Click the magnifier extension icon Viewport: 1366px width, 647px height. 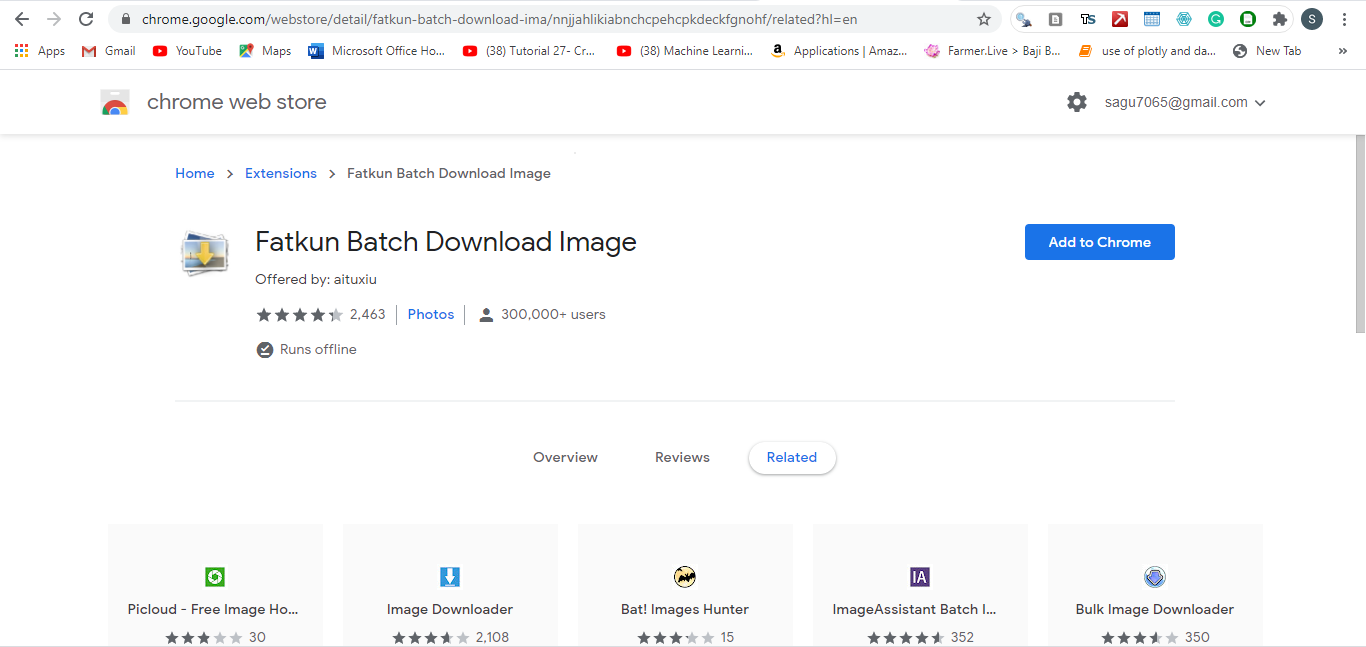pyautogui.click(x=1023, y=19)
